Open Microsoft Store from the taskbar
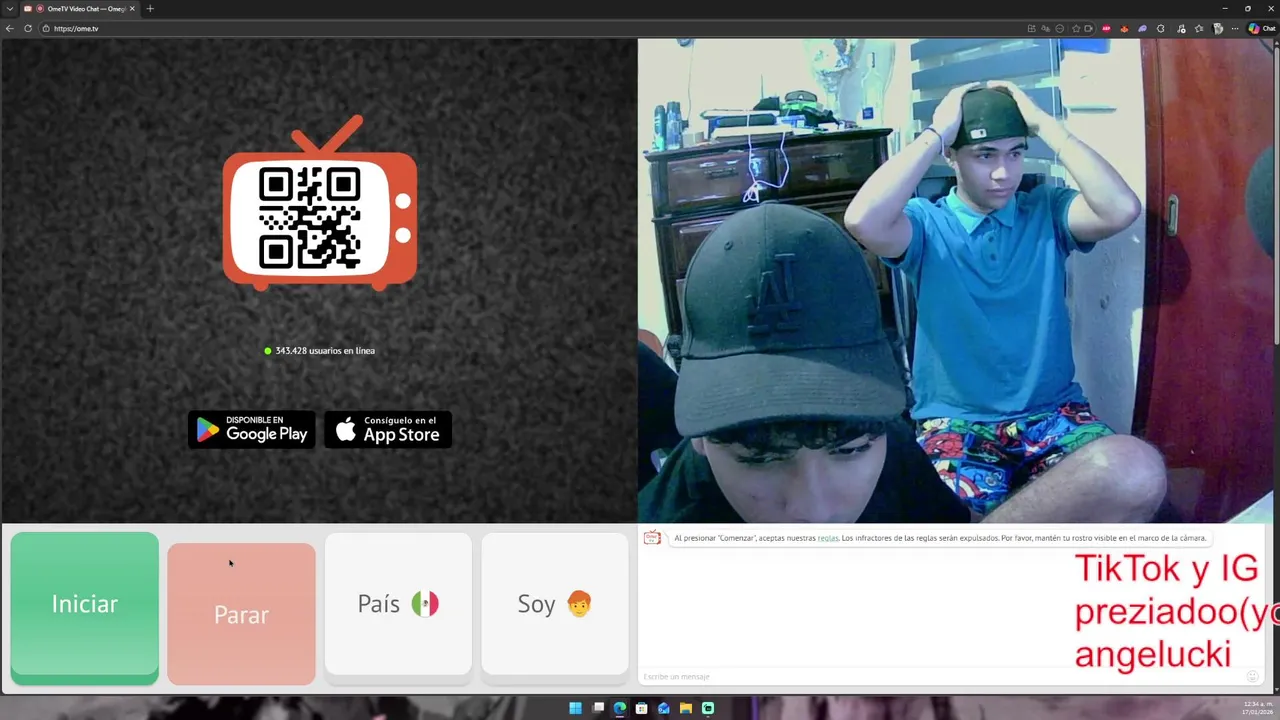This screenshot has width=1280, height=720. coord(642,708)
